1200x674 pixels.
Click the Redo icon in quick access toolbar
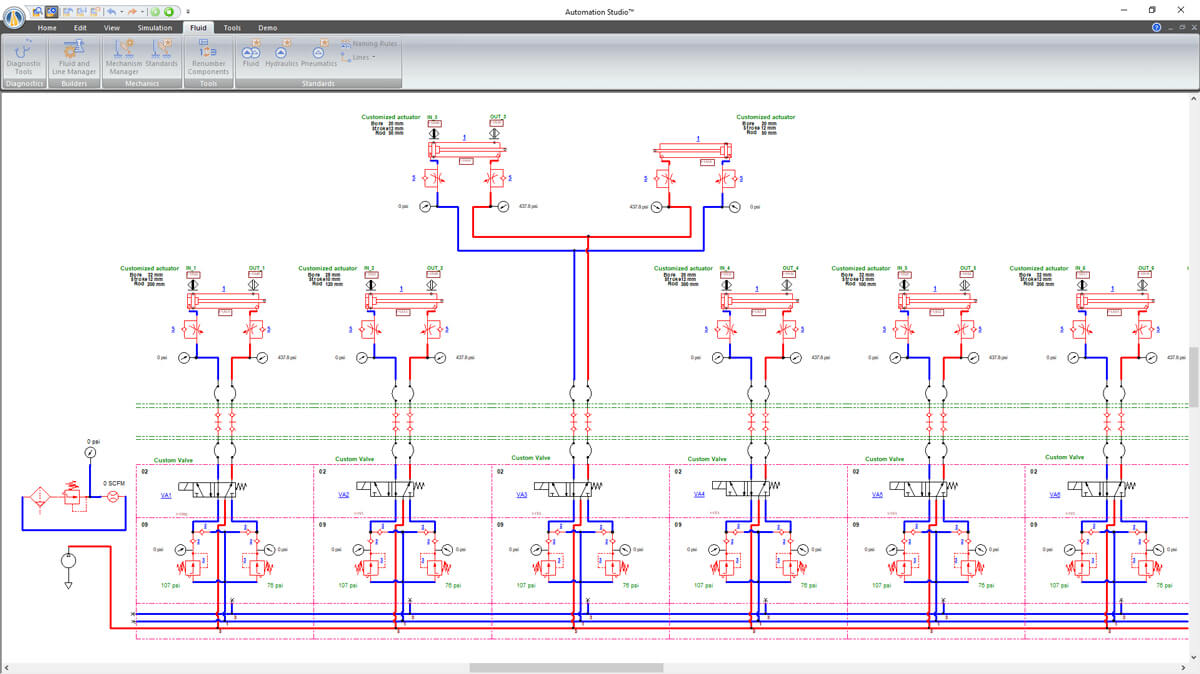(x=130, y=11)
